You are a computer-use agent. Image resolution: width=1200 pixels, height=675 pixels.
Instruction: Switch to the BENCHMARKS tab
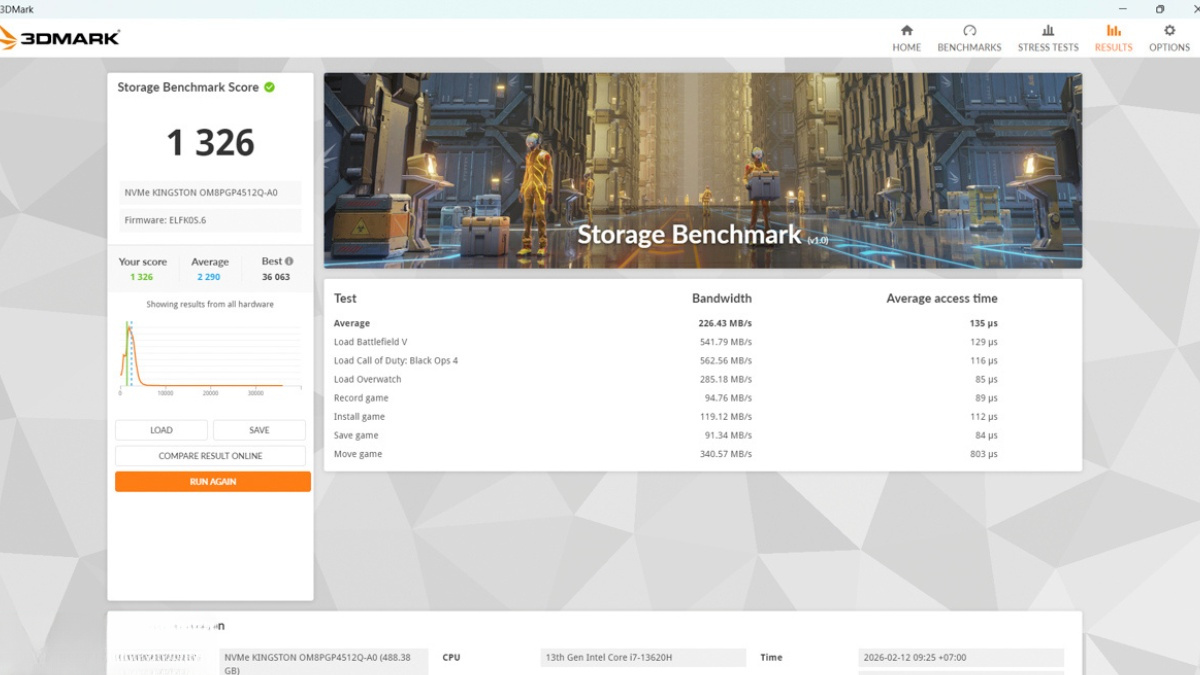pyautogui.click(x=969, y=38)
